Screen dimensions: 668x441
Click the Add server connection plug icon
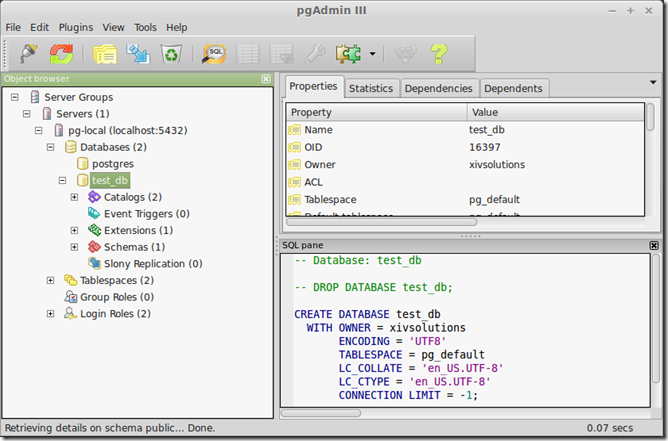(29, 54)
